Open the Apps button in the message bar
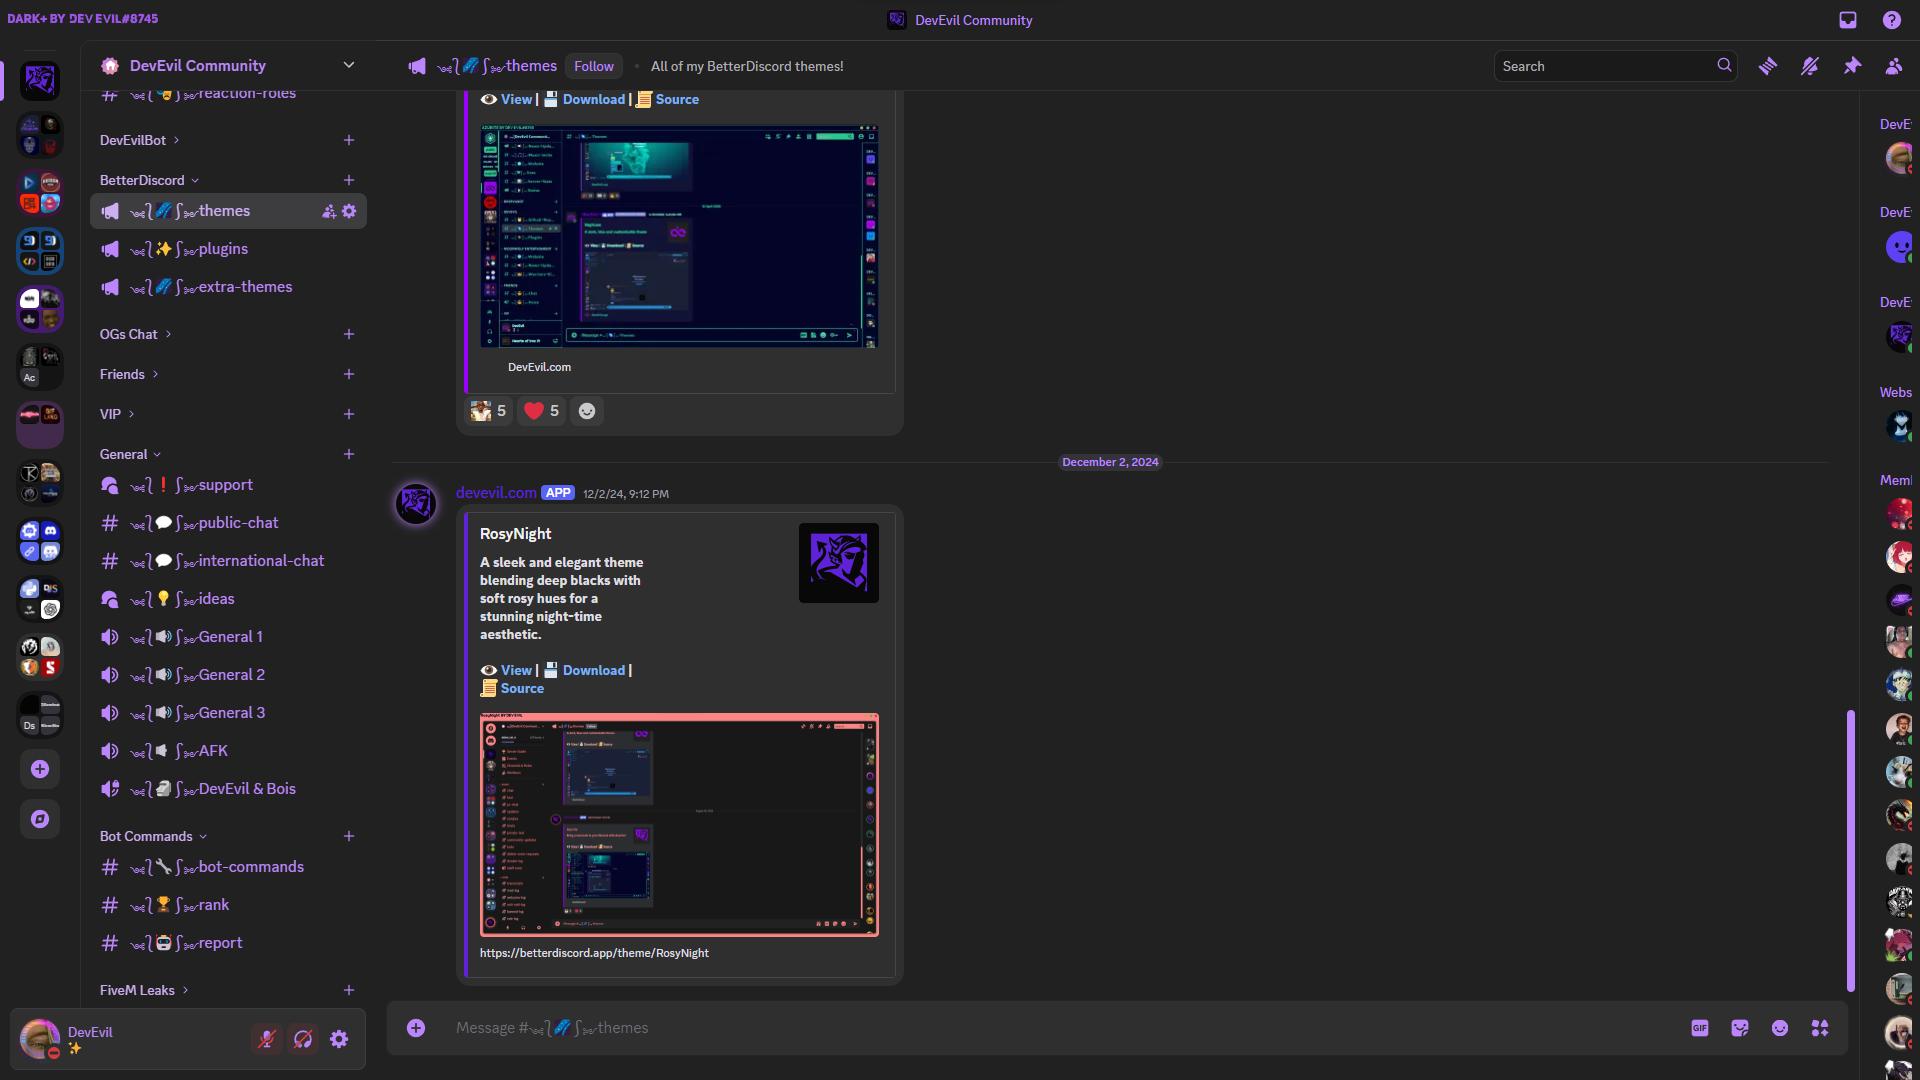Viewport: 1920px width, 1080px height. coord(1820,1028)
